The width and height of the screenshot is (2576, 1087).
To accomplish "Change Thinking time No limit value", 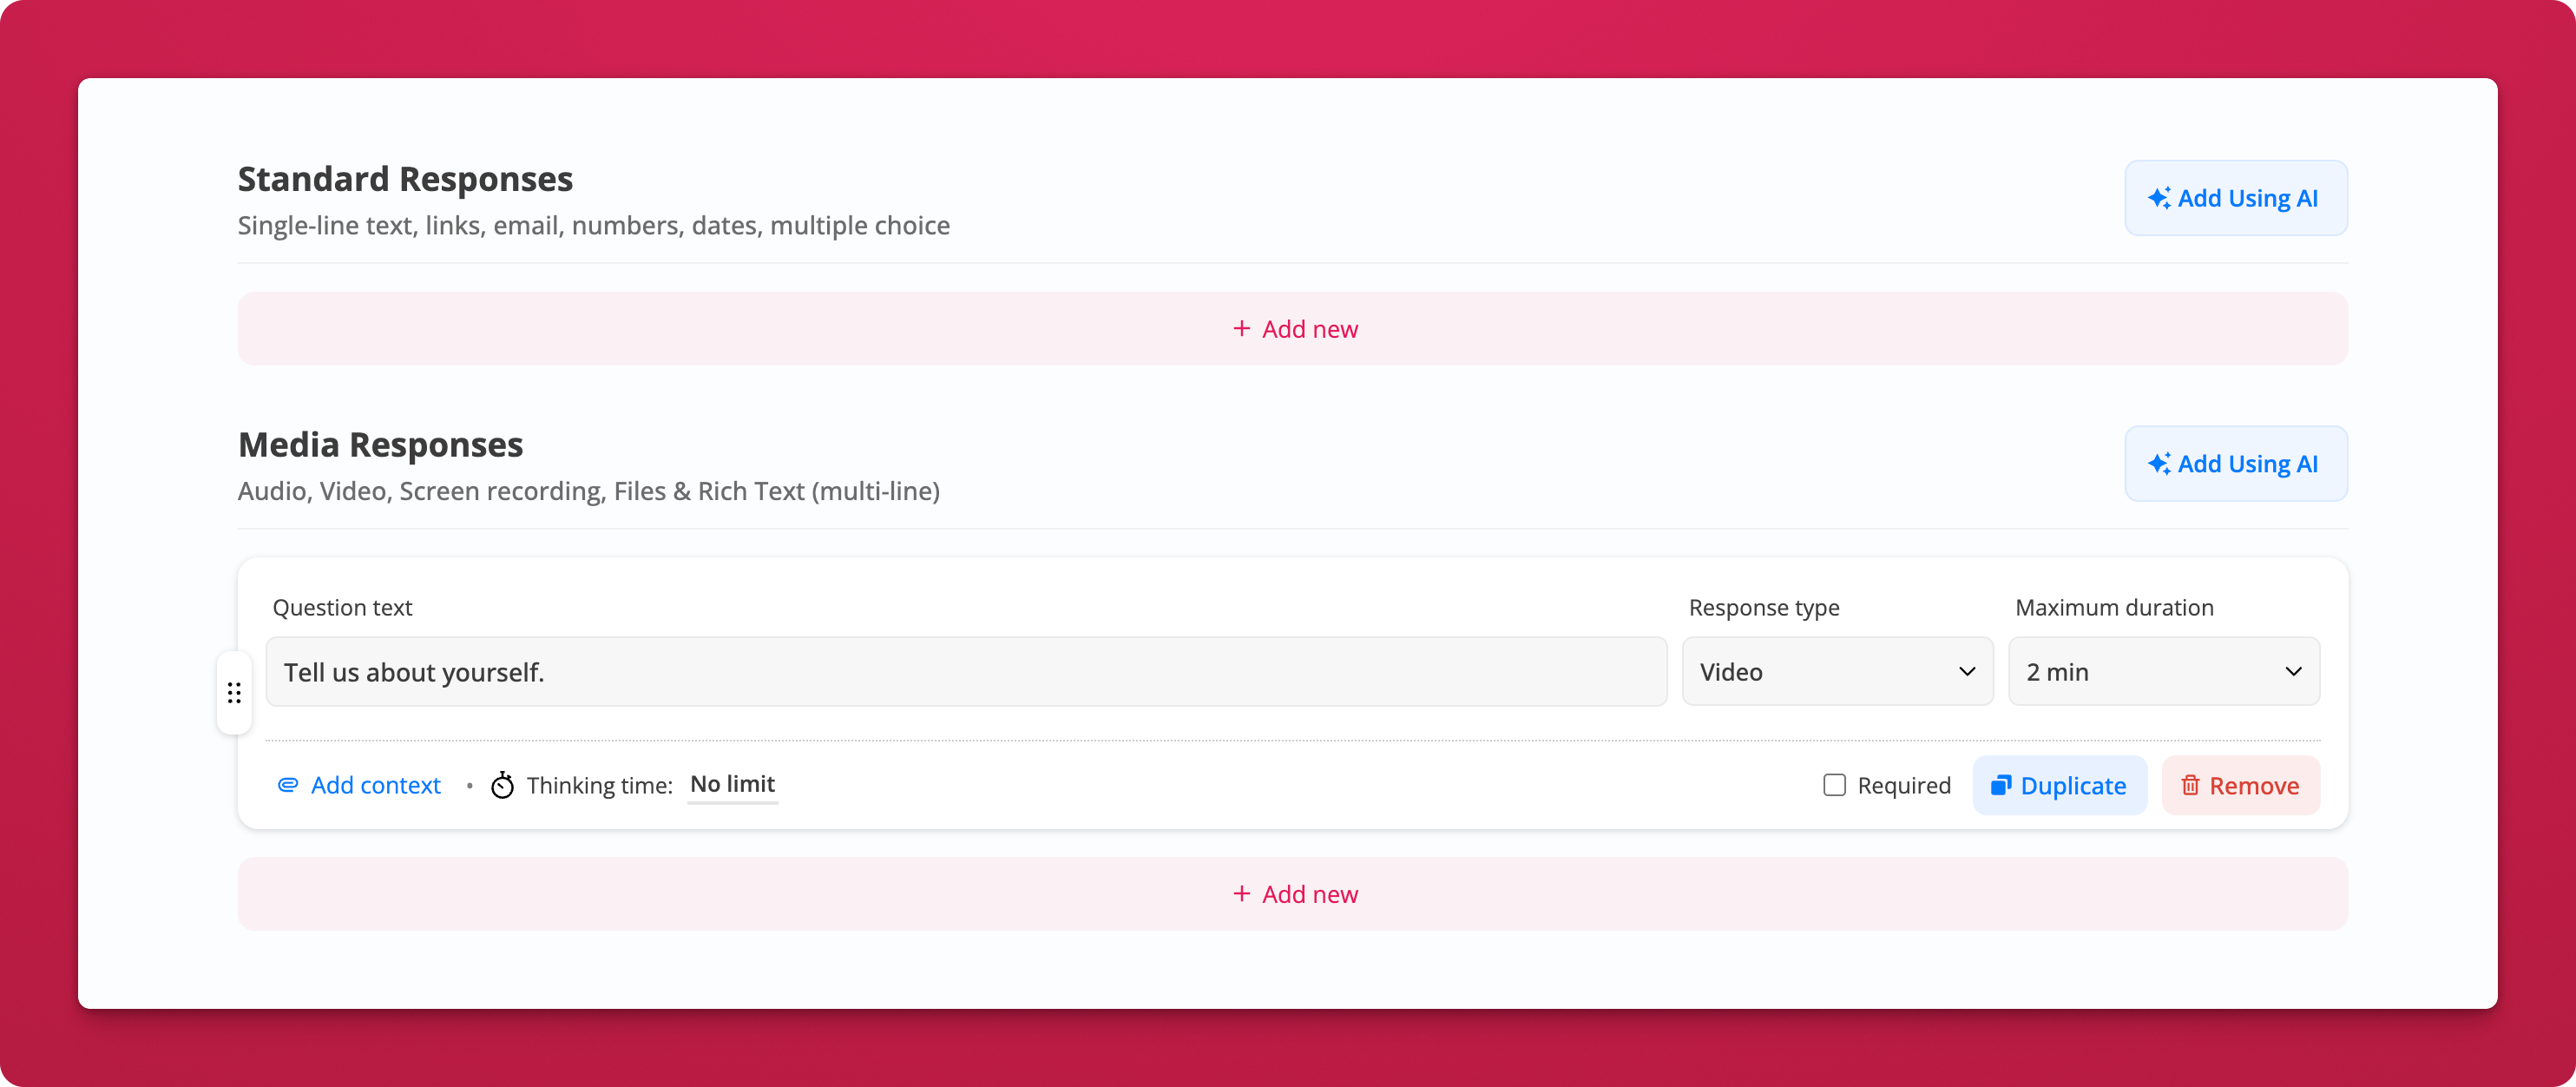I will (x=732, y=784).
